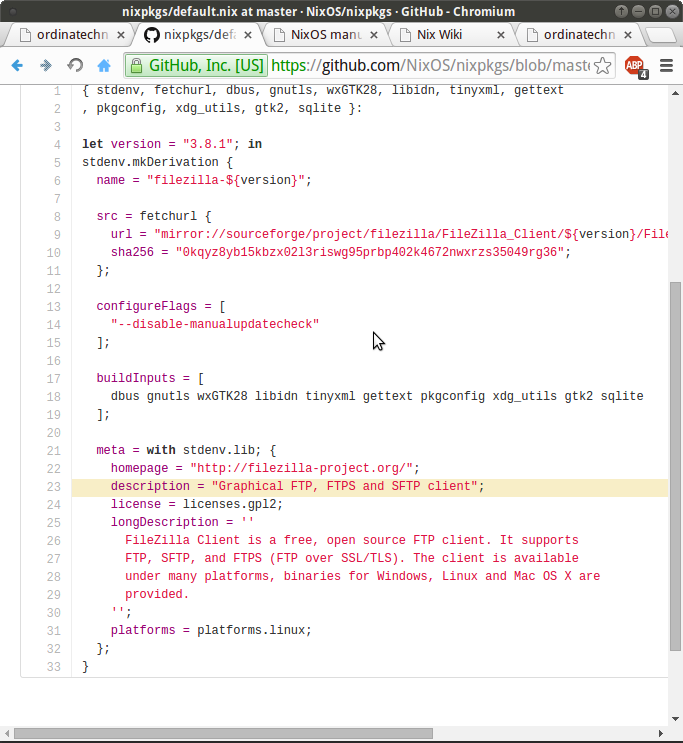Click the "filezilla-${version}" name string

[x=226, y=180]
